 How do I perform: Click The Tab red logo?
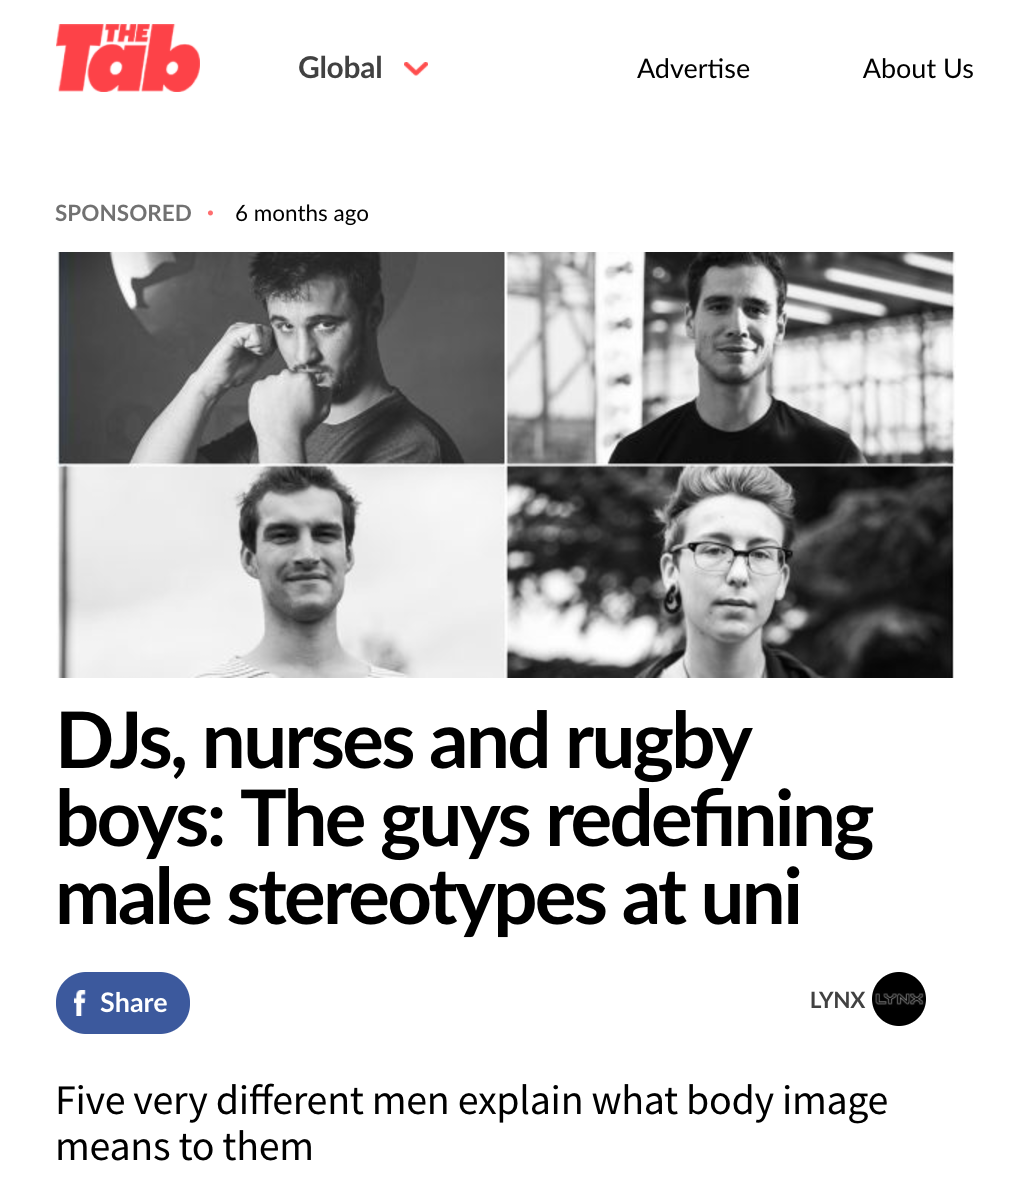coord(128,58)
